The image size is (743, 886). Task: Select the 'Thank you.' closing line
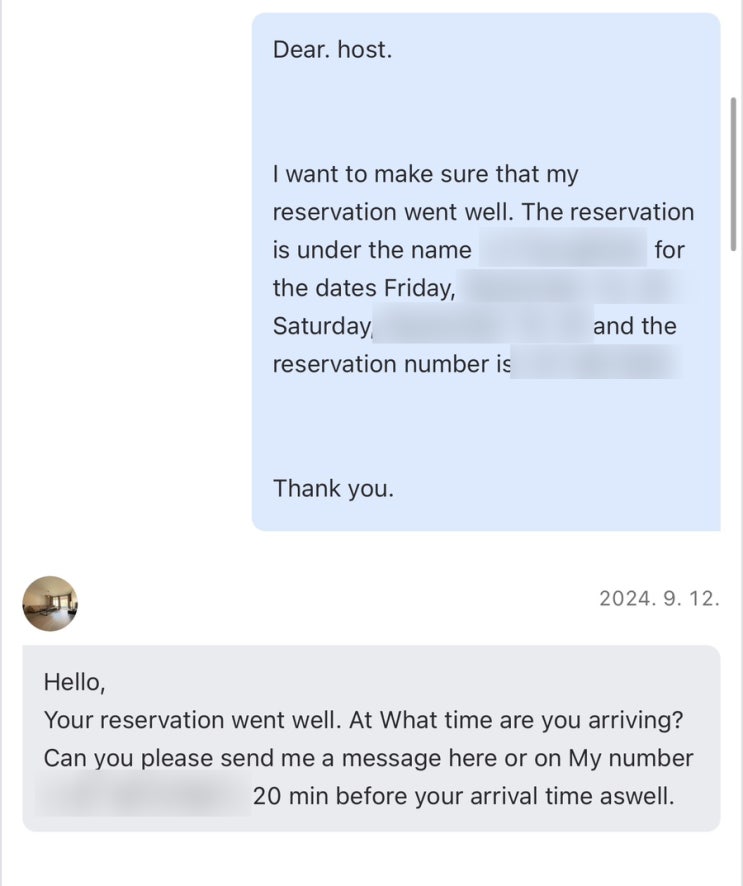click(333, 488)
